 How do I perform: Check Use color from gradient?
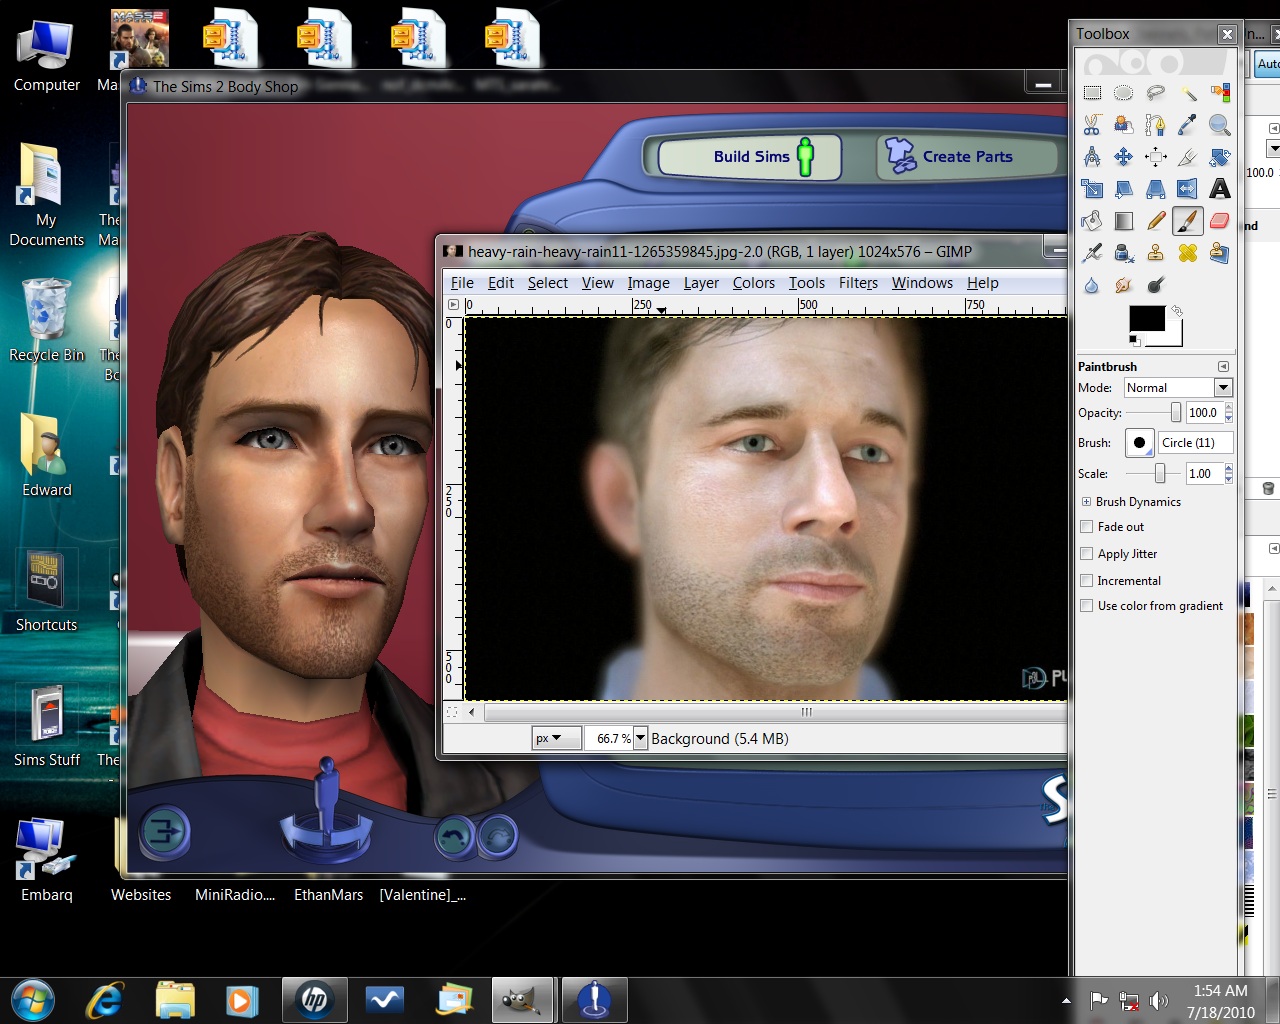click(1087, 606)
